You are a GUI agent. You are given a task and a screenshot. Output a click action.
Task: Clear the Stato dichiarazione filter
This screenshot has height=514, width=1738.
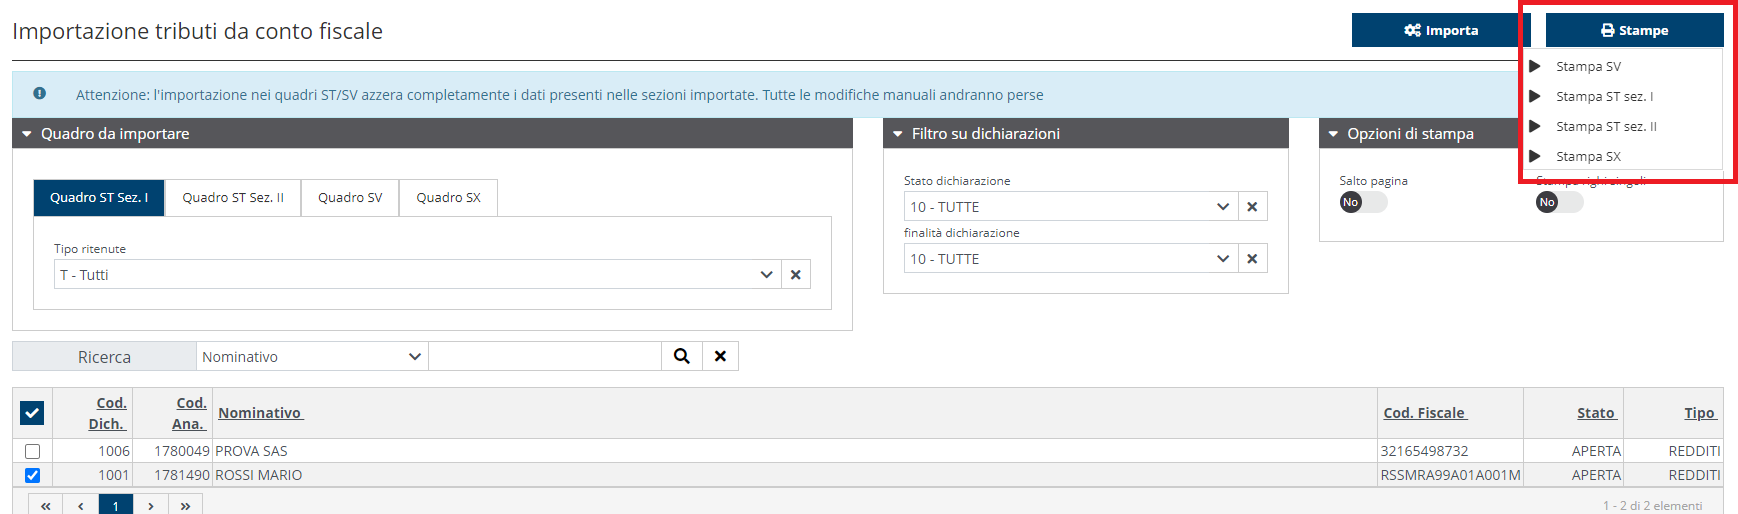click(1251, 207)
